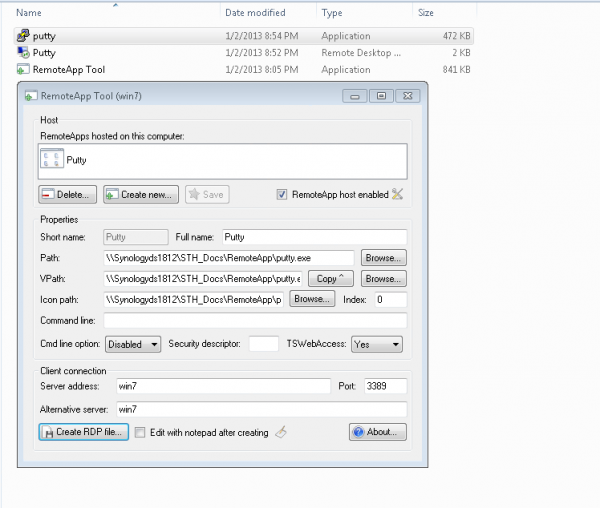600x508 pixels.
Task: Click the 472 KB size of putty
Action: point(456,36)
